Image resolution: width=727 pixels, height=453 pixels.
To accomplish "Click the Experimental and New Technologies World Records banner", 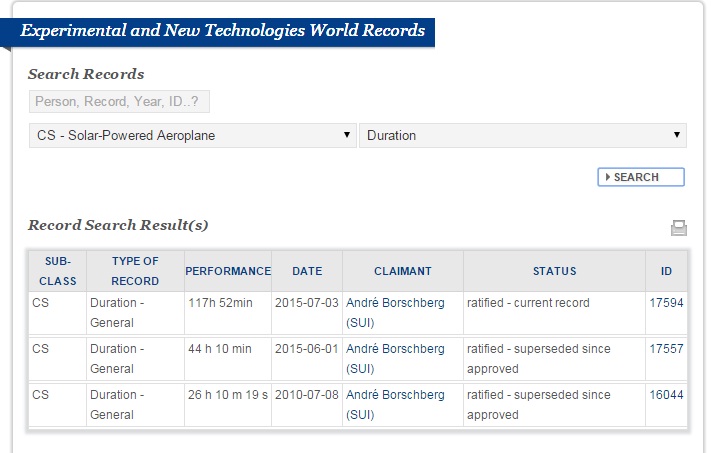I will point(222,31).
